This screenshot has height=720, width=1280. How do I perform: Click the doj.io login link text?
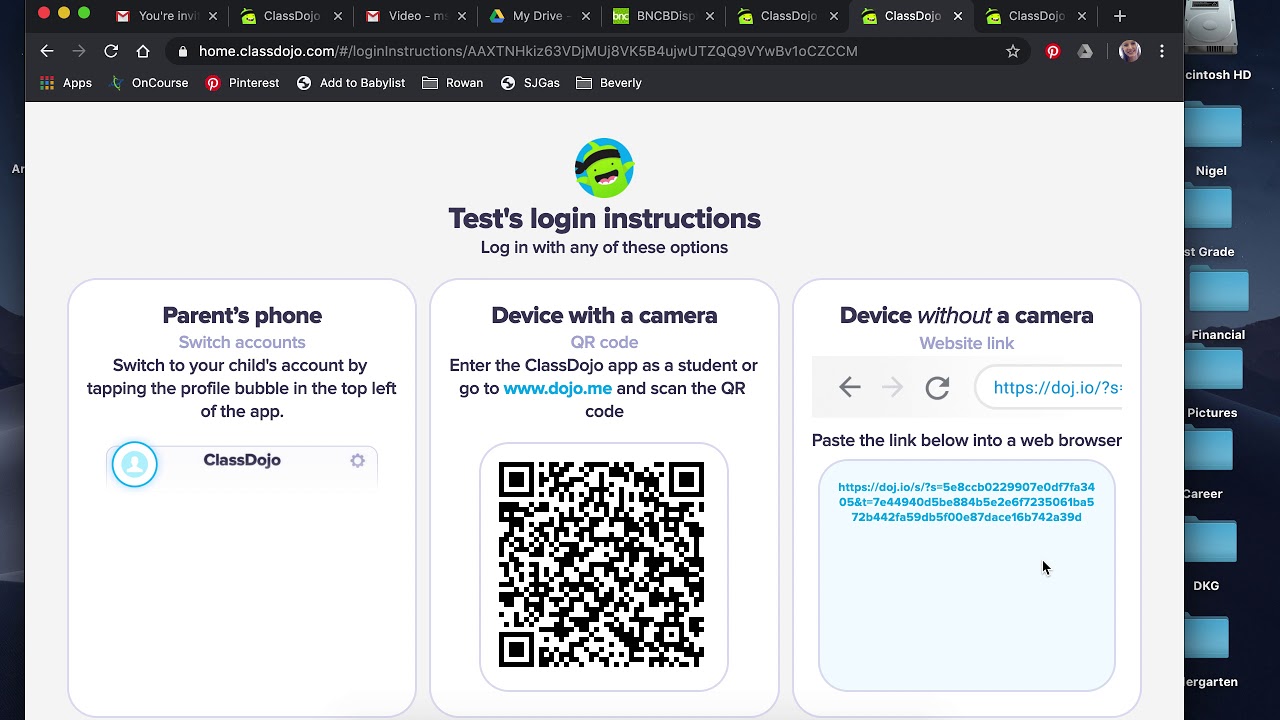(966, 502)
